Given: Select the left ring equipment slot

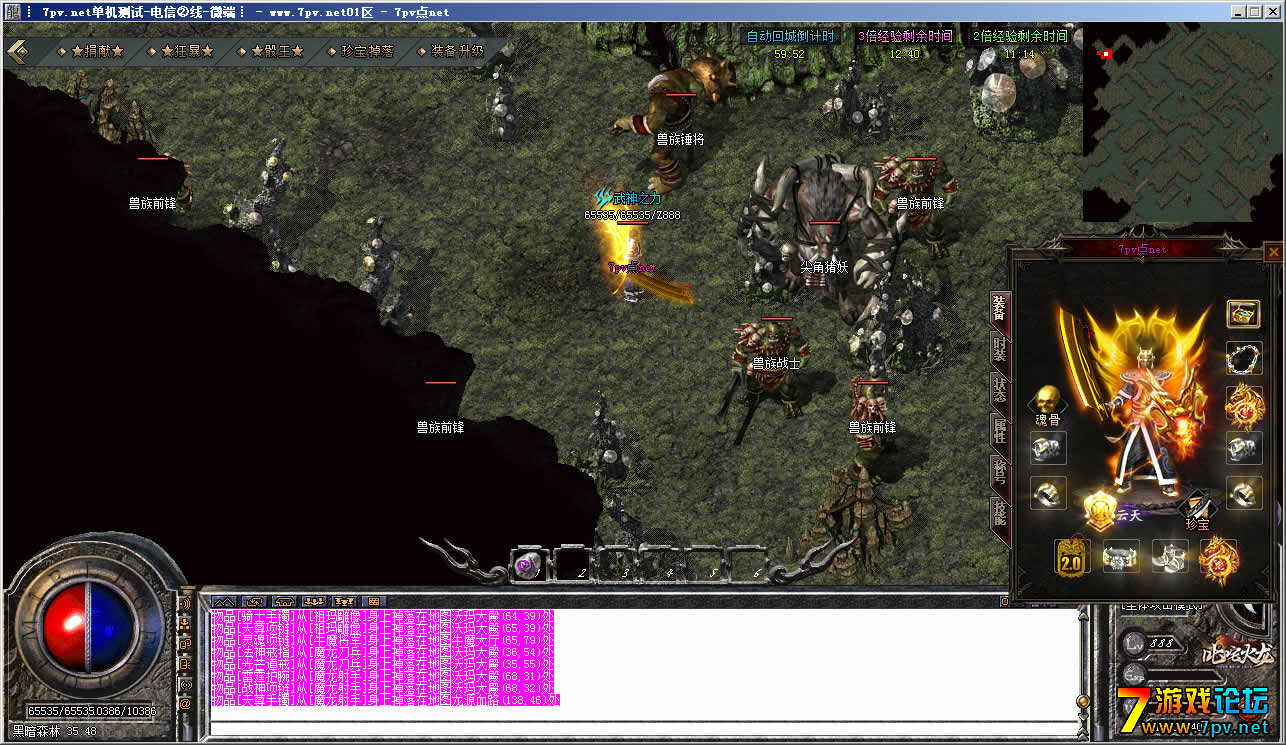Looking at the screenshot, I should click(1048, 493).
